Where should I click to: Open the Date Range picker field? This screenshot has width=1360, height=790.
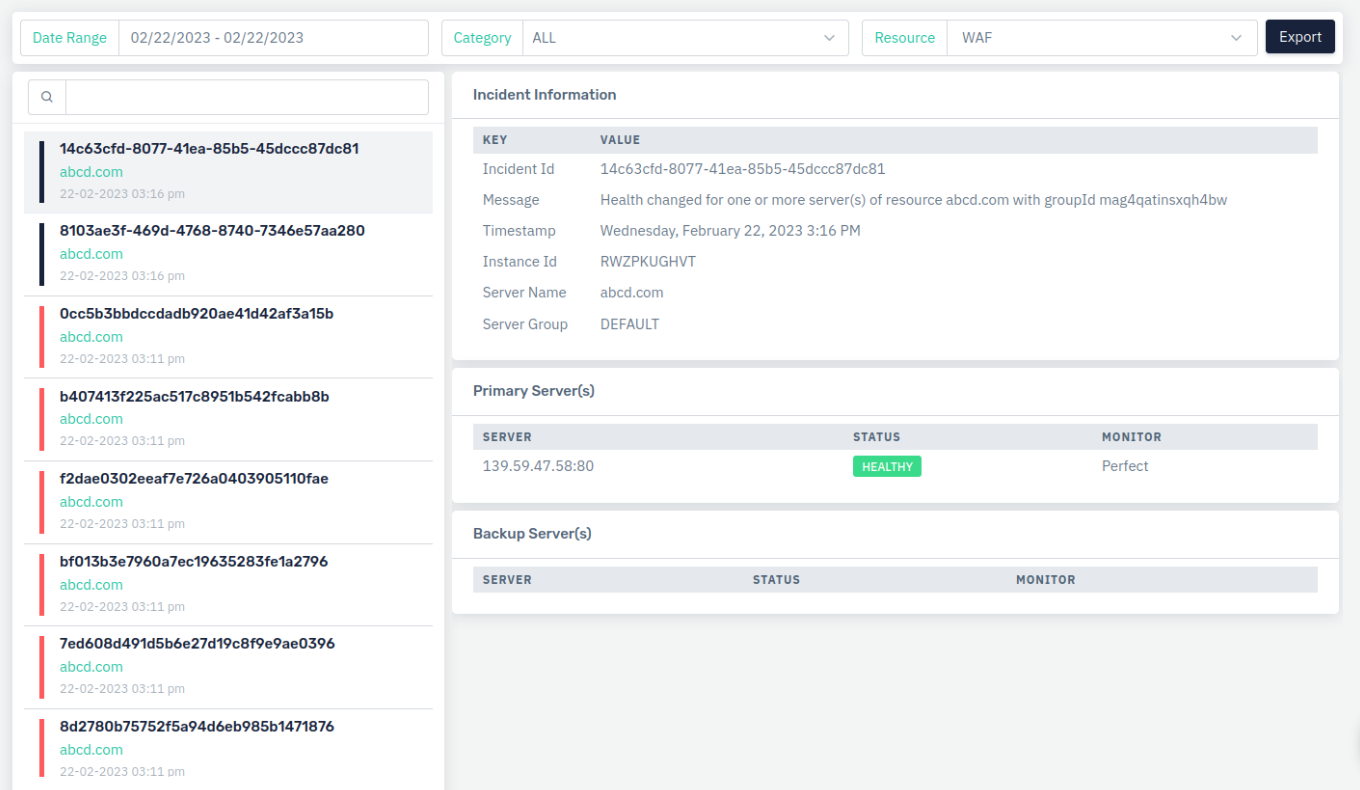273,38
